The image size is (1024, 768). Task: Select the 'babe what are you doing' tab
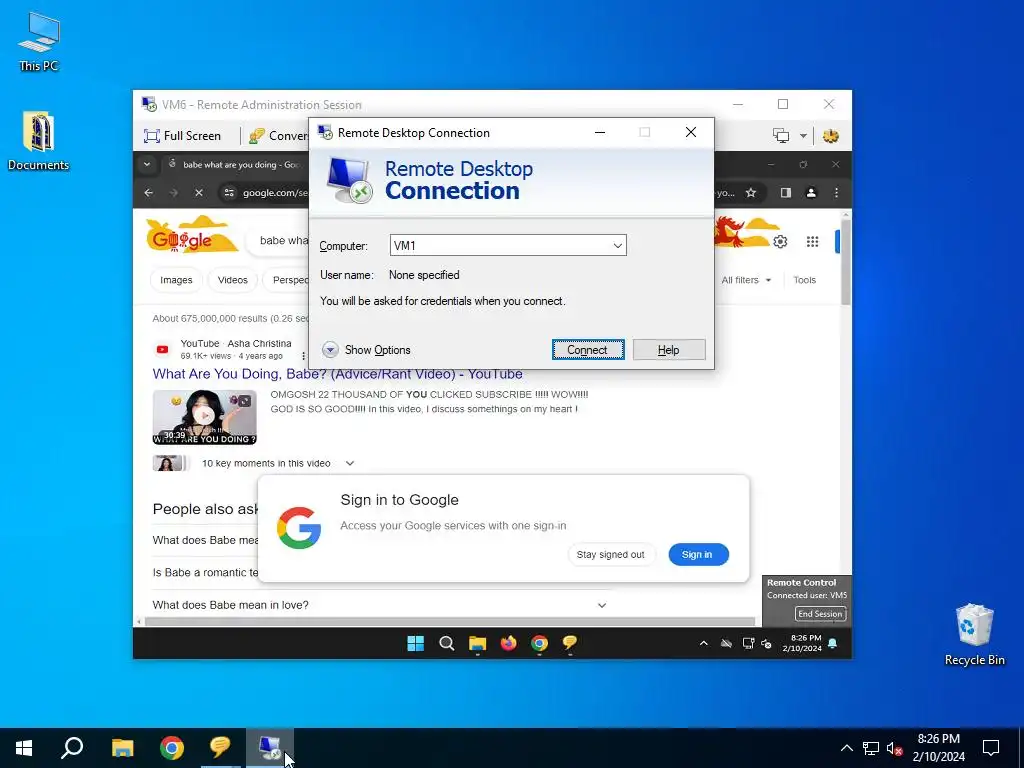[235, 165]
